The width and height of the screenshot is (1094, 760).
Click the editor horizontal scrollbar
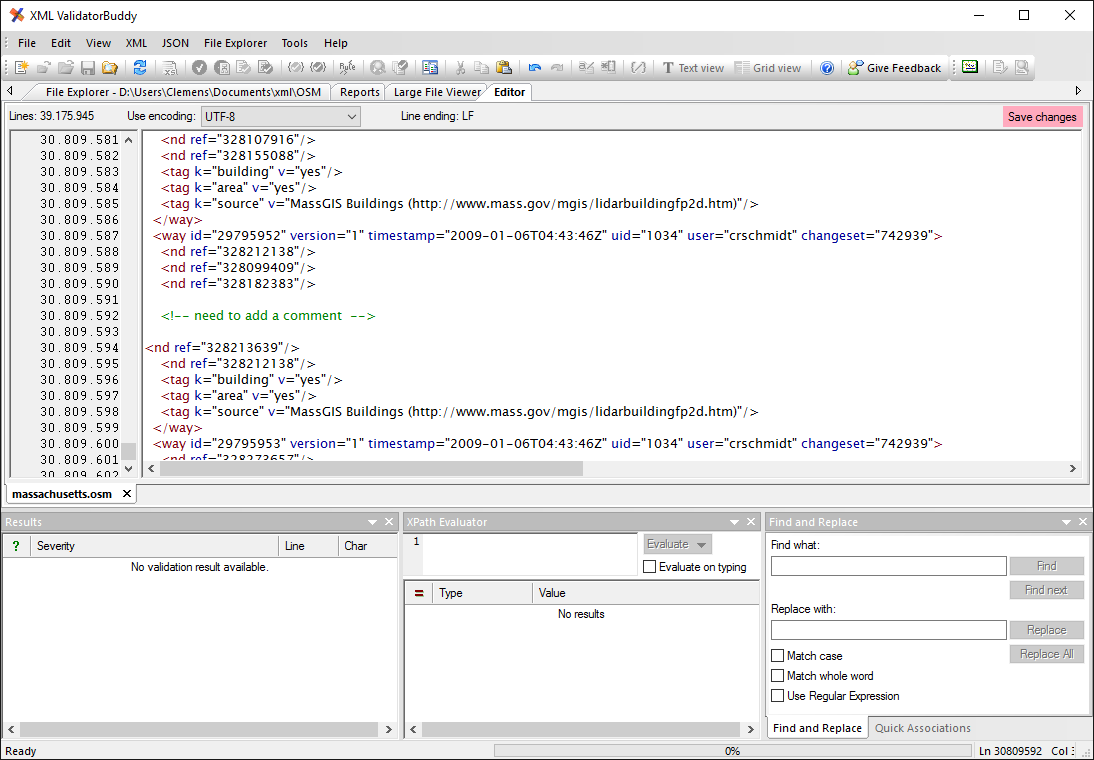click(371, 468)
